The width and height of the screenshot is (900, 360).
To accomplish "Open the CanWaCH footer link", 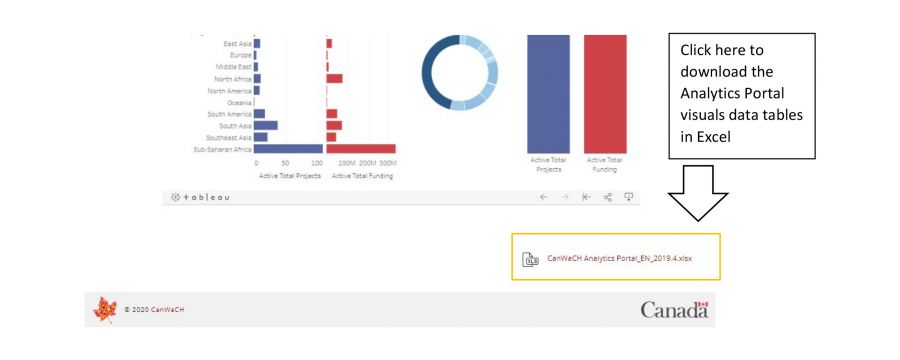I will pyautogui.click(x=168, y=309).
